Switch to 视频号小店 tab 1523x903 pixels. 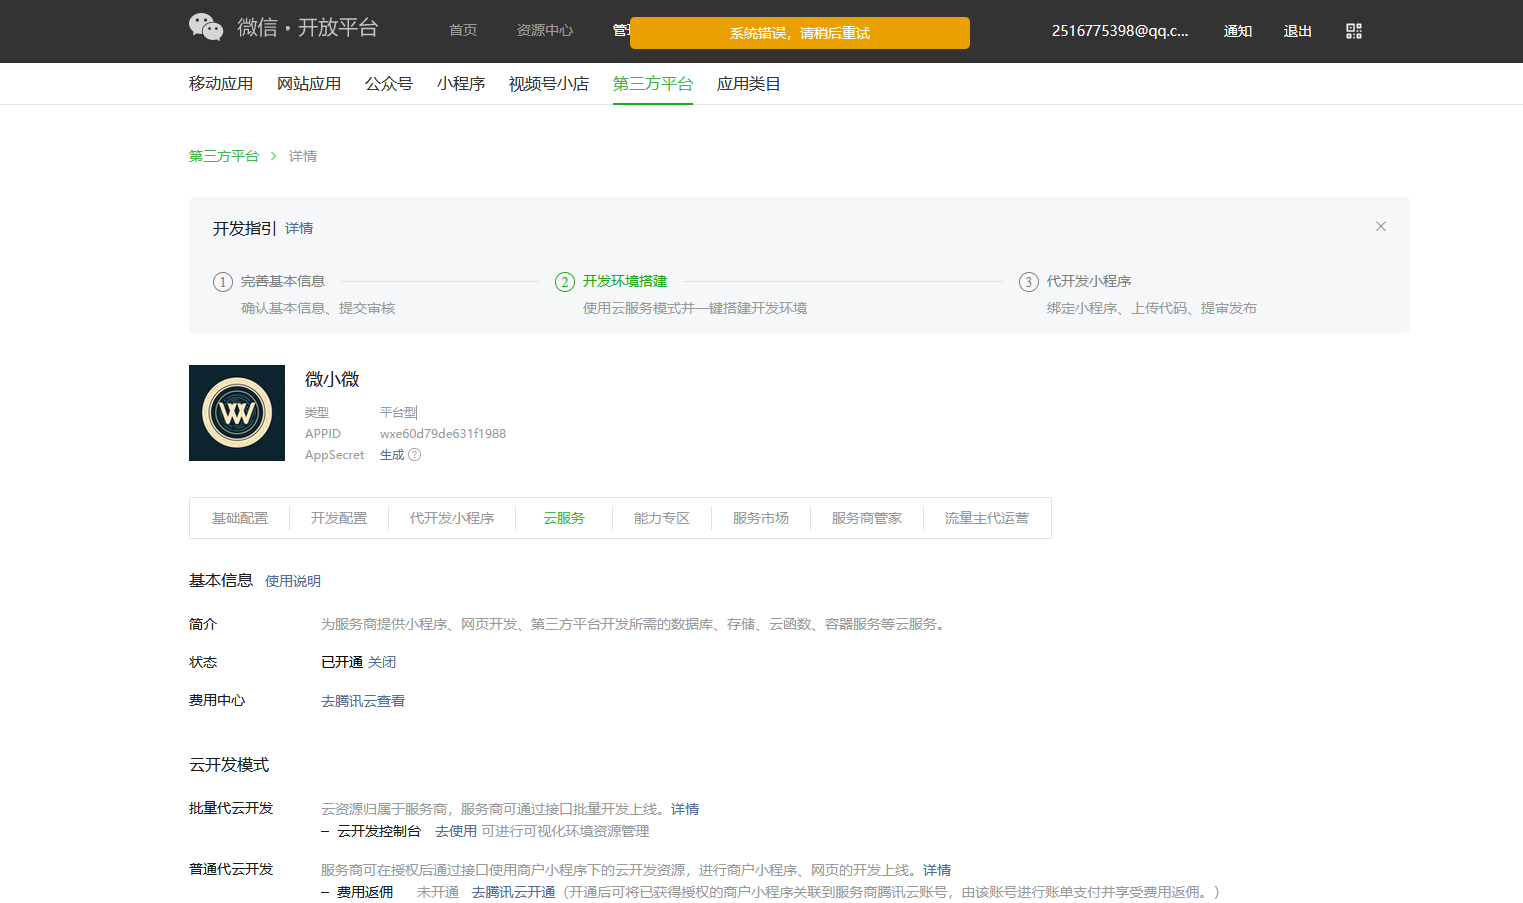pyautogui.click(x=549, y=84)
